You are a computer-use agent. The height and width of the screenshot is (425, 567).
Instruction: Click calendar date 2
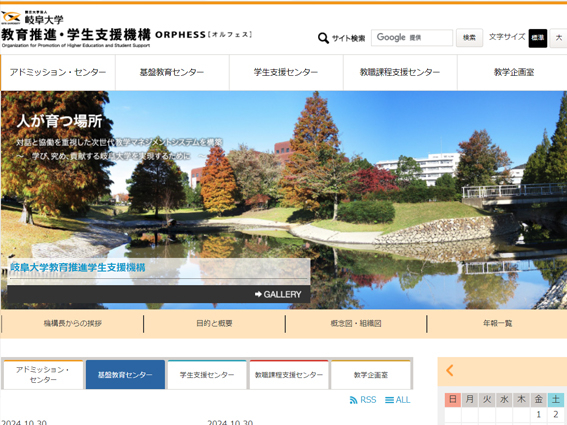pyautogui.click(x=556, y=414)
